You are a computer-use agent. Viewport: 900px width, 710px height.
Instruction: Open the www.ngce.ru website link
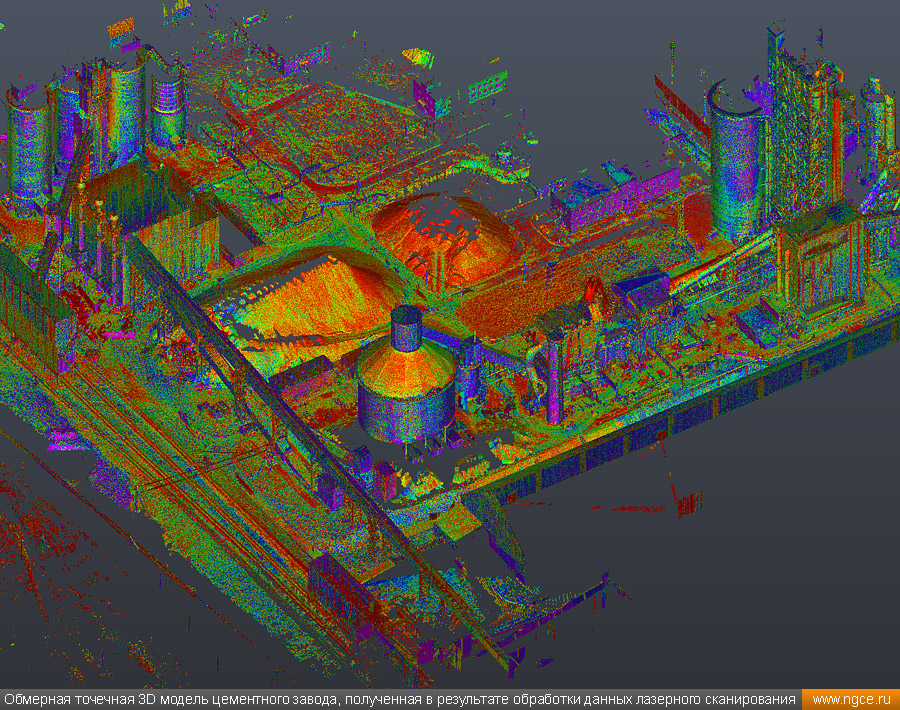click(850, 699)
